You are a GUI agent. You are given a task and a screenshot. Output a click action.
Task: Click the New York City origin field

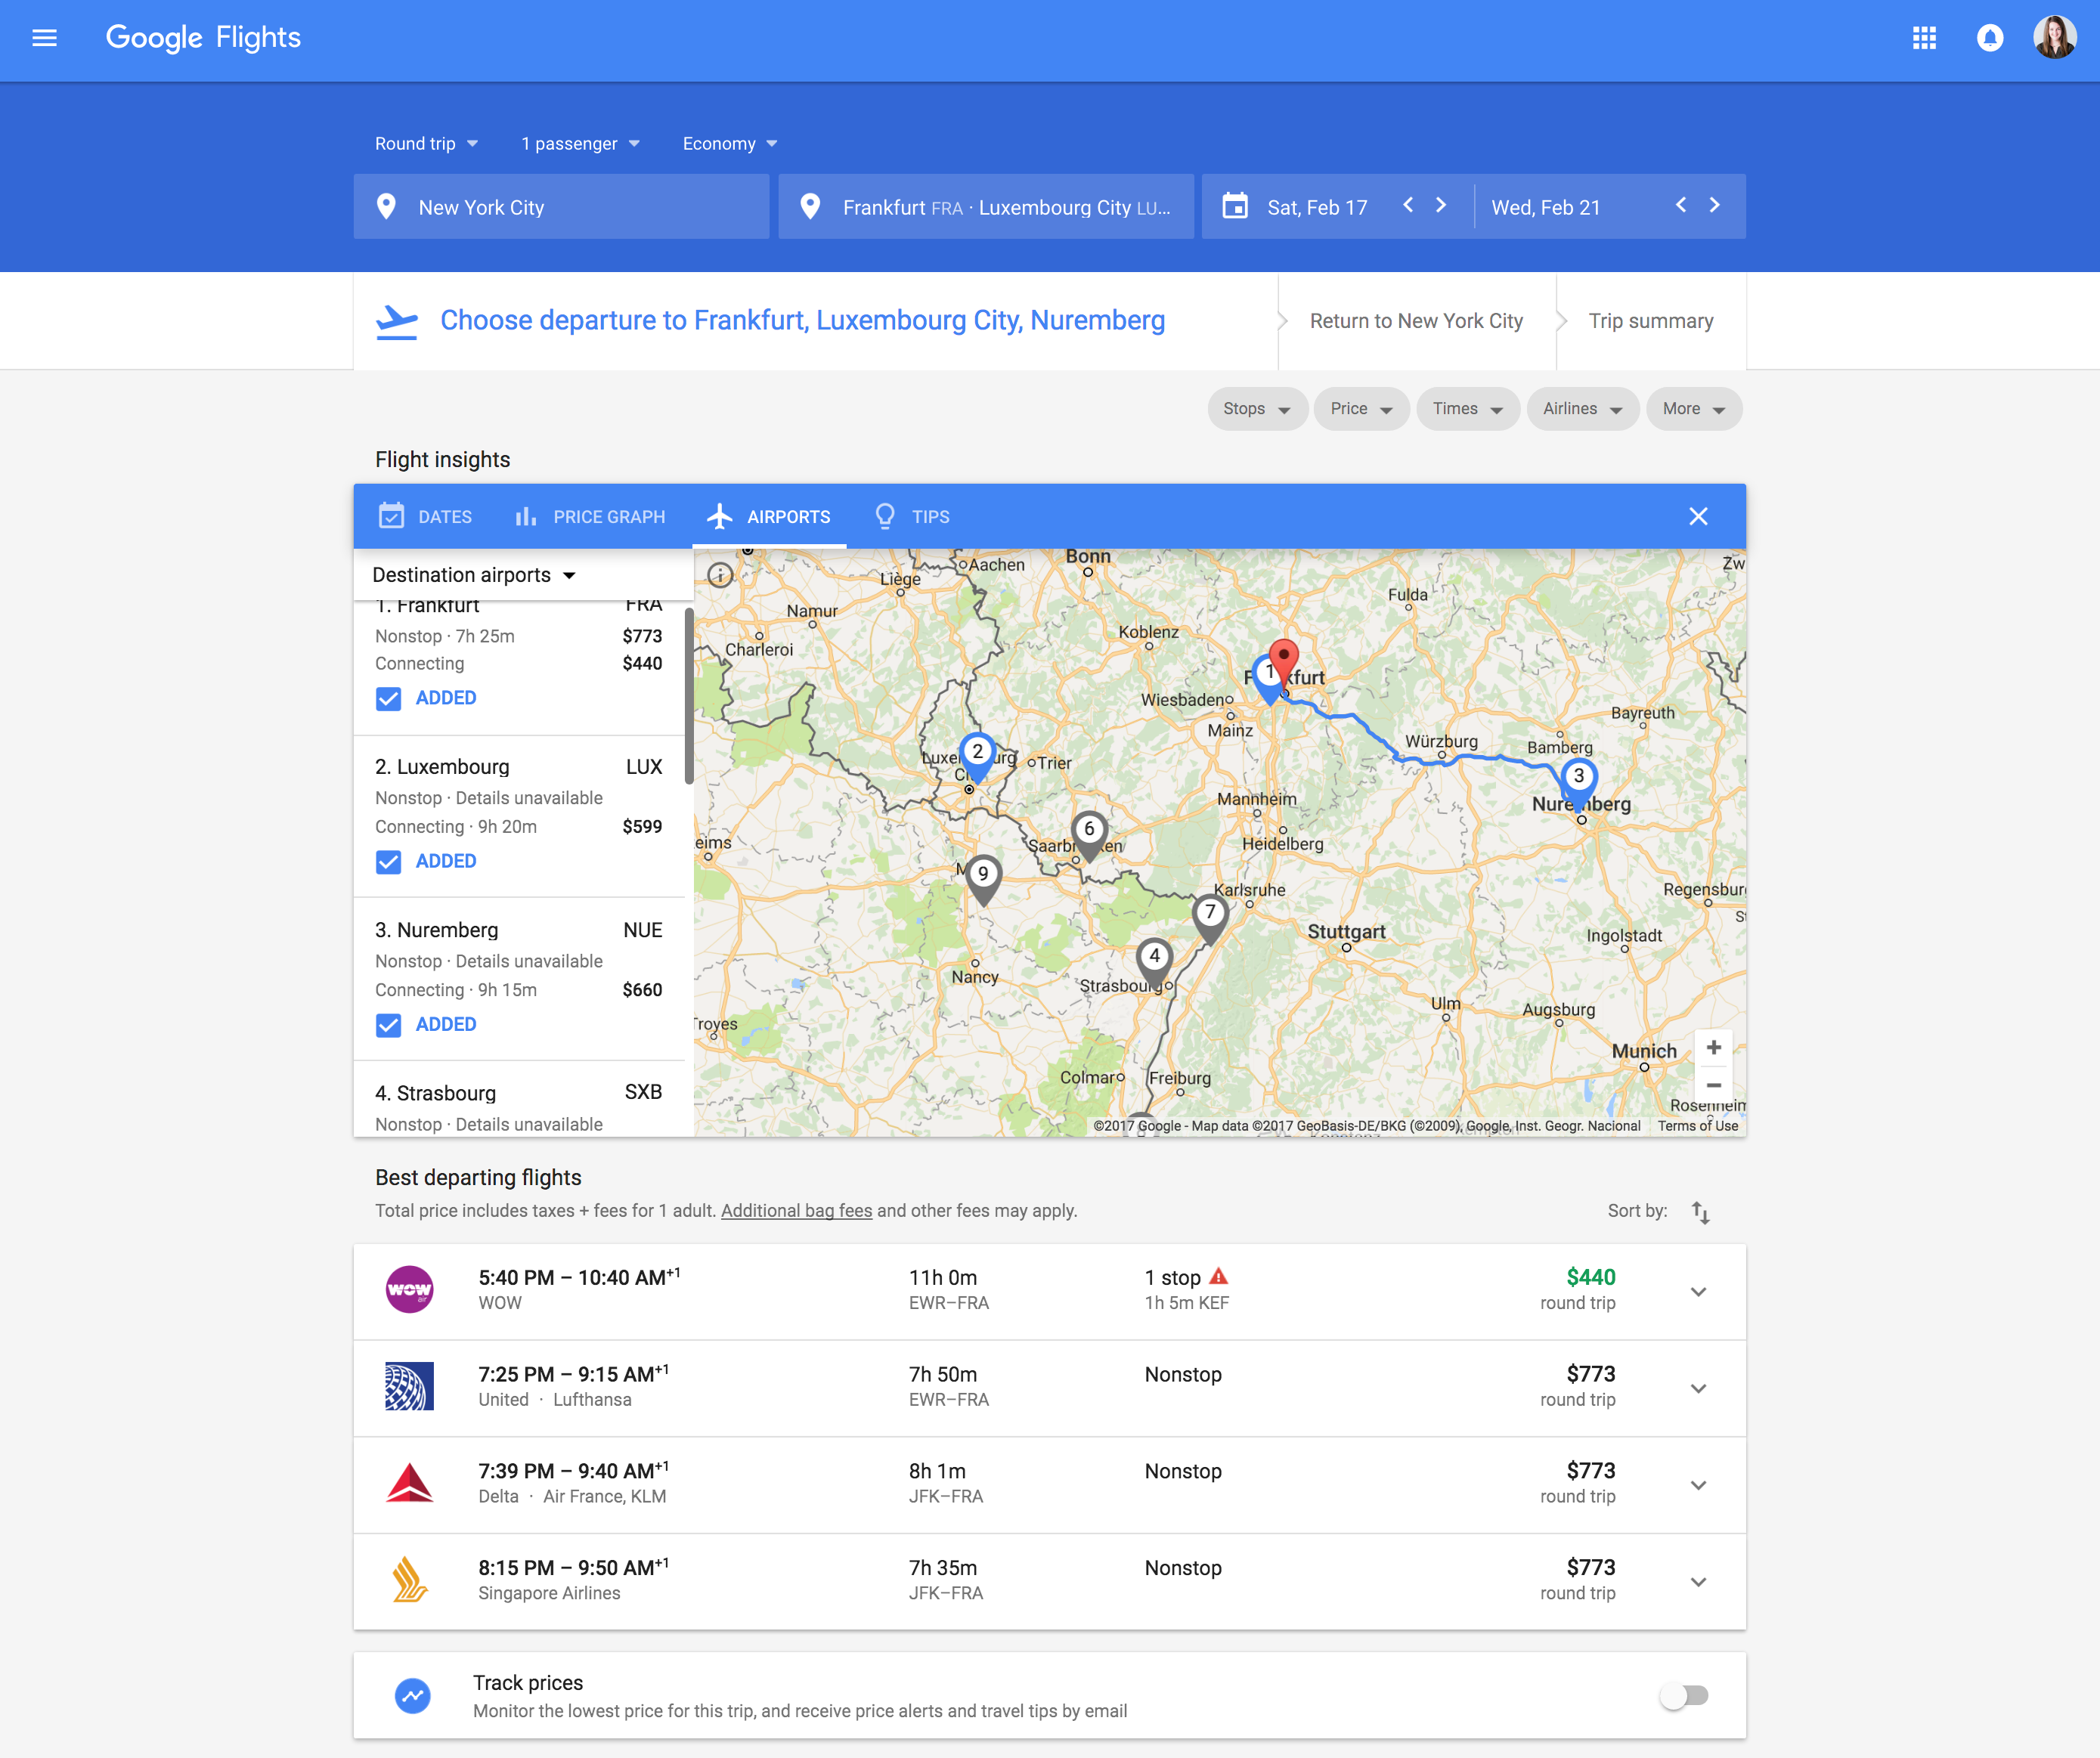click(561, 207)
